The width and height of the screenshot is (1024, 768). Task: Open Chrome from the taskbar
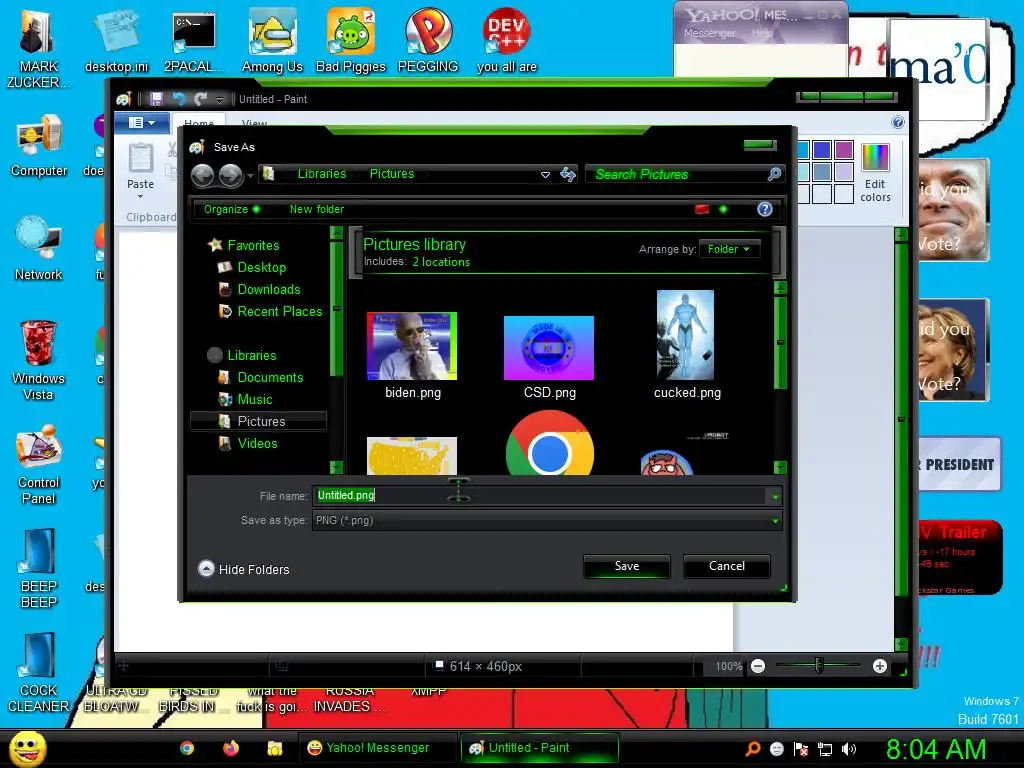(x=187, y=748)
